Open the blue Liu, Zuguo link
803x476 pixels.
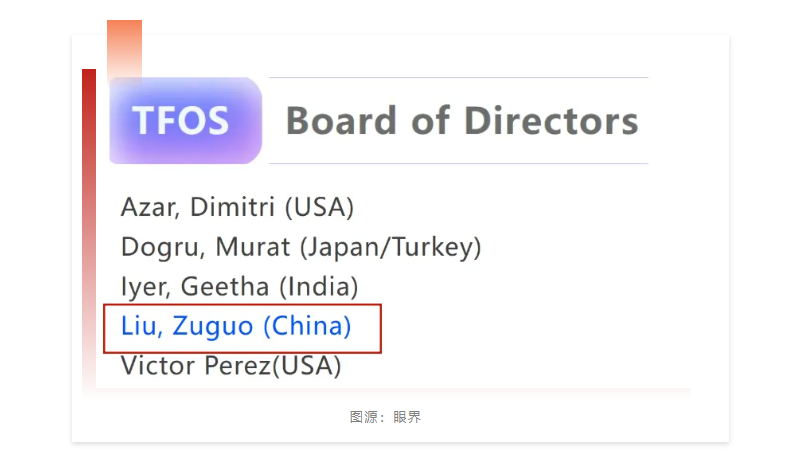pyautogui.click(x=236, y=326)
